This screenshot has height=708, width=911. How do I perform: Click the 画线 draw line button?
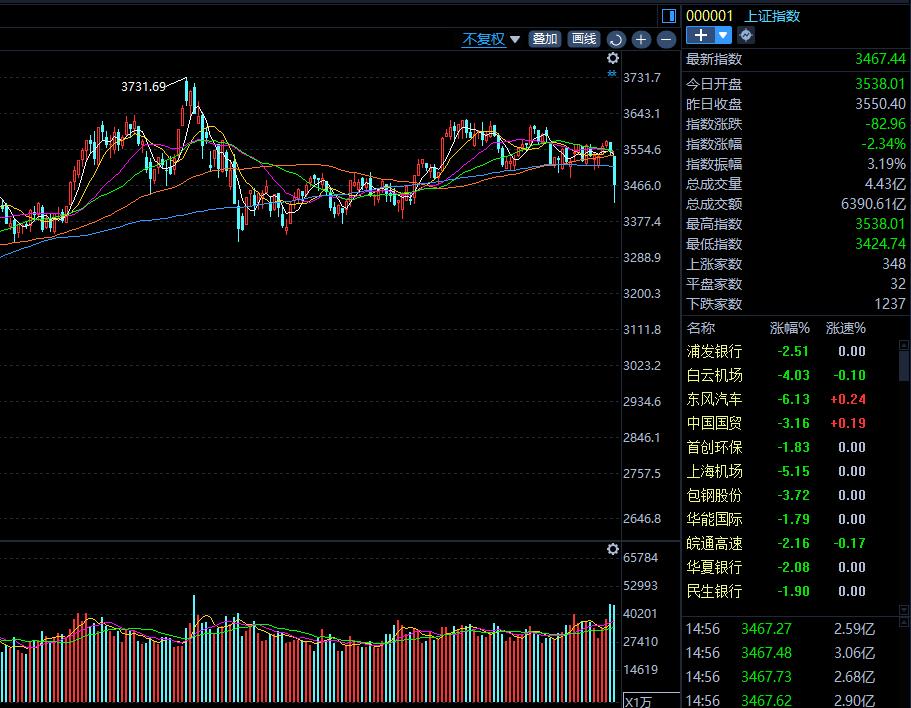583,39
